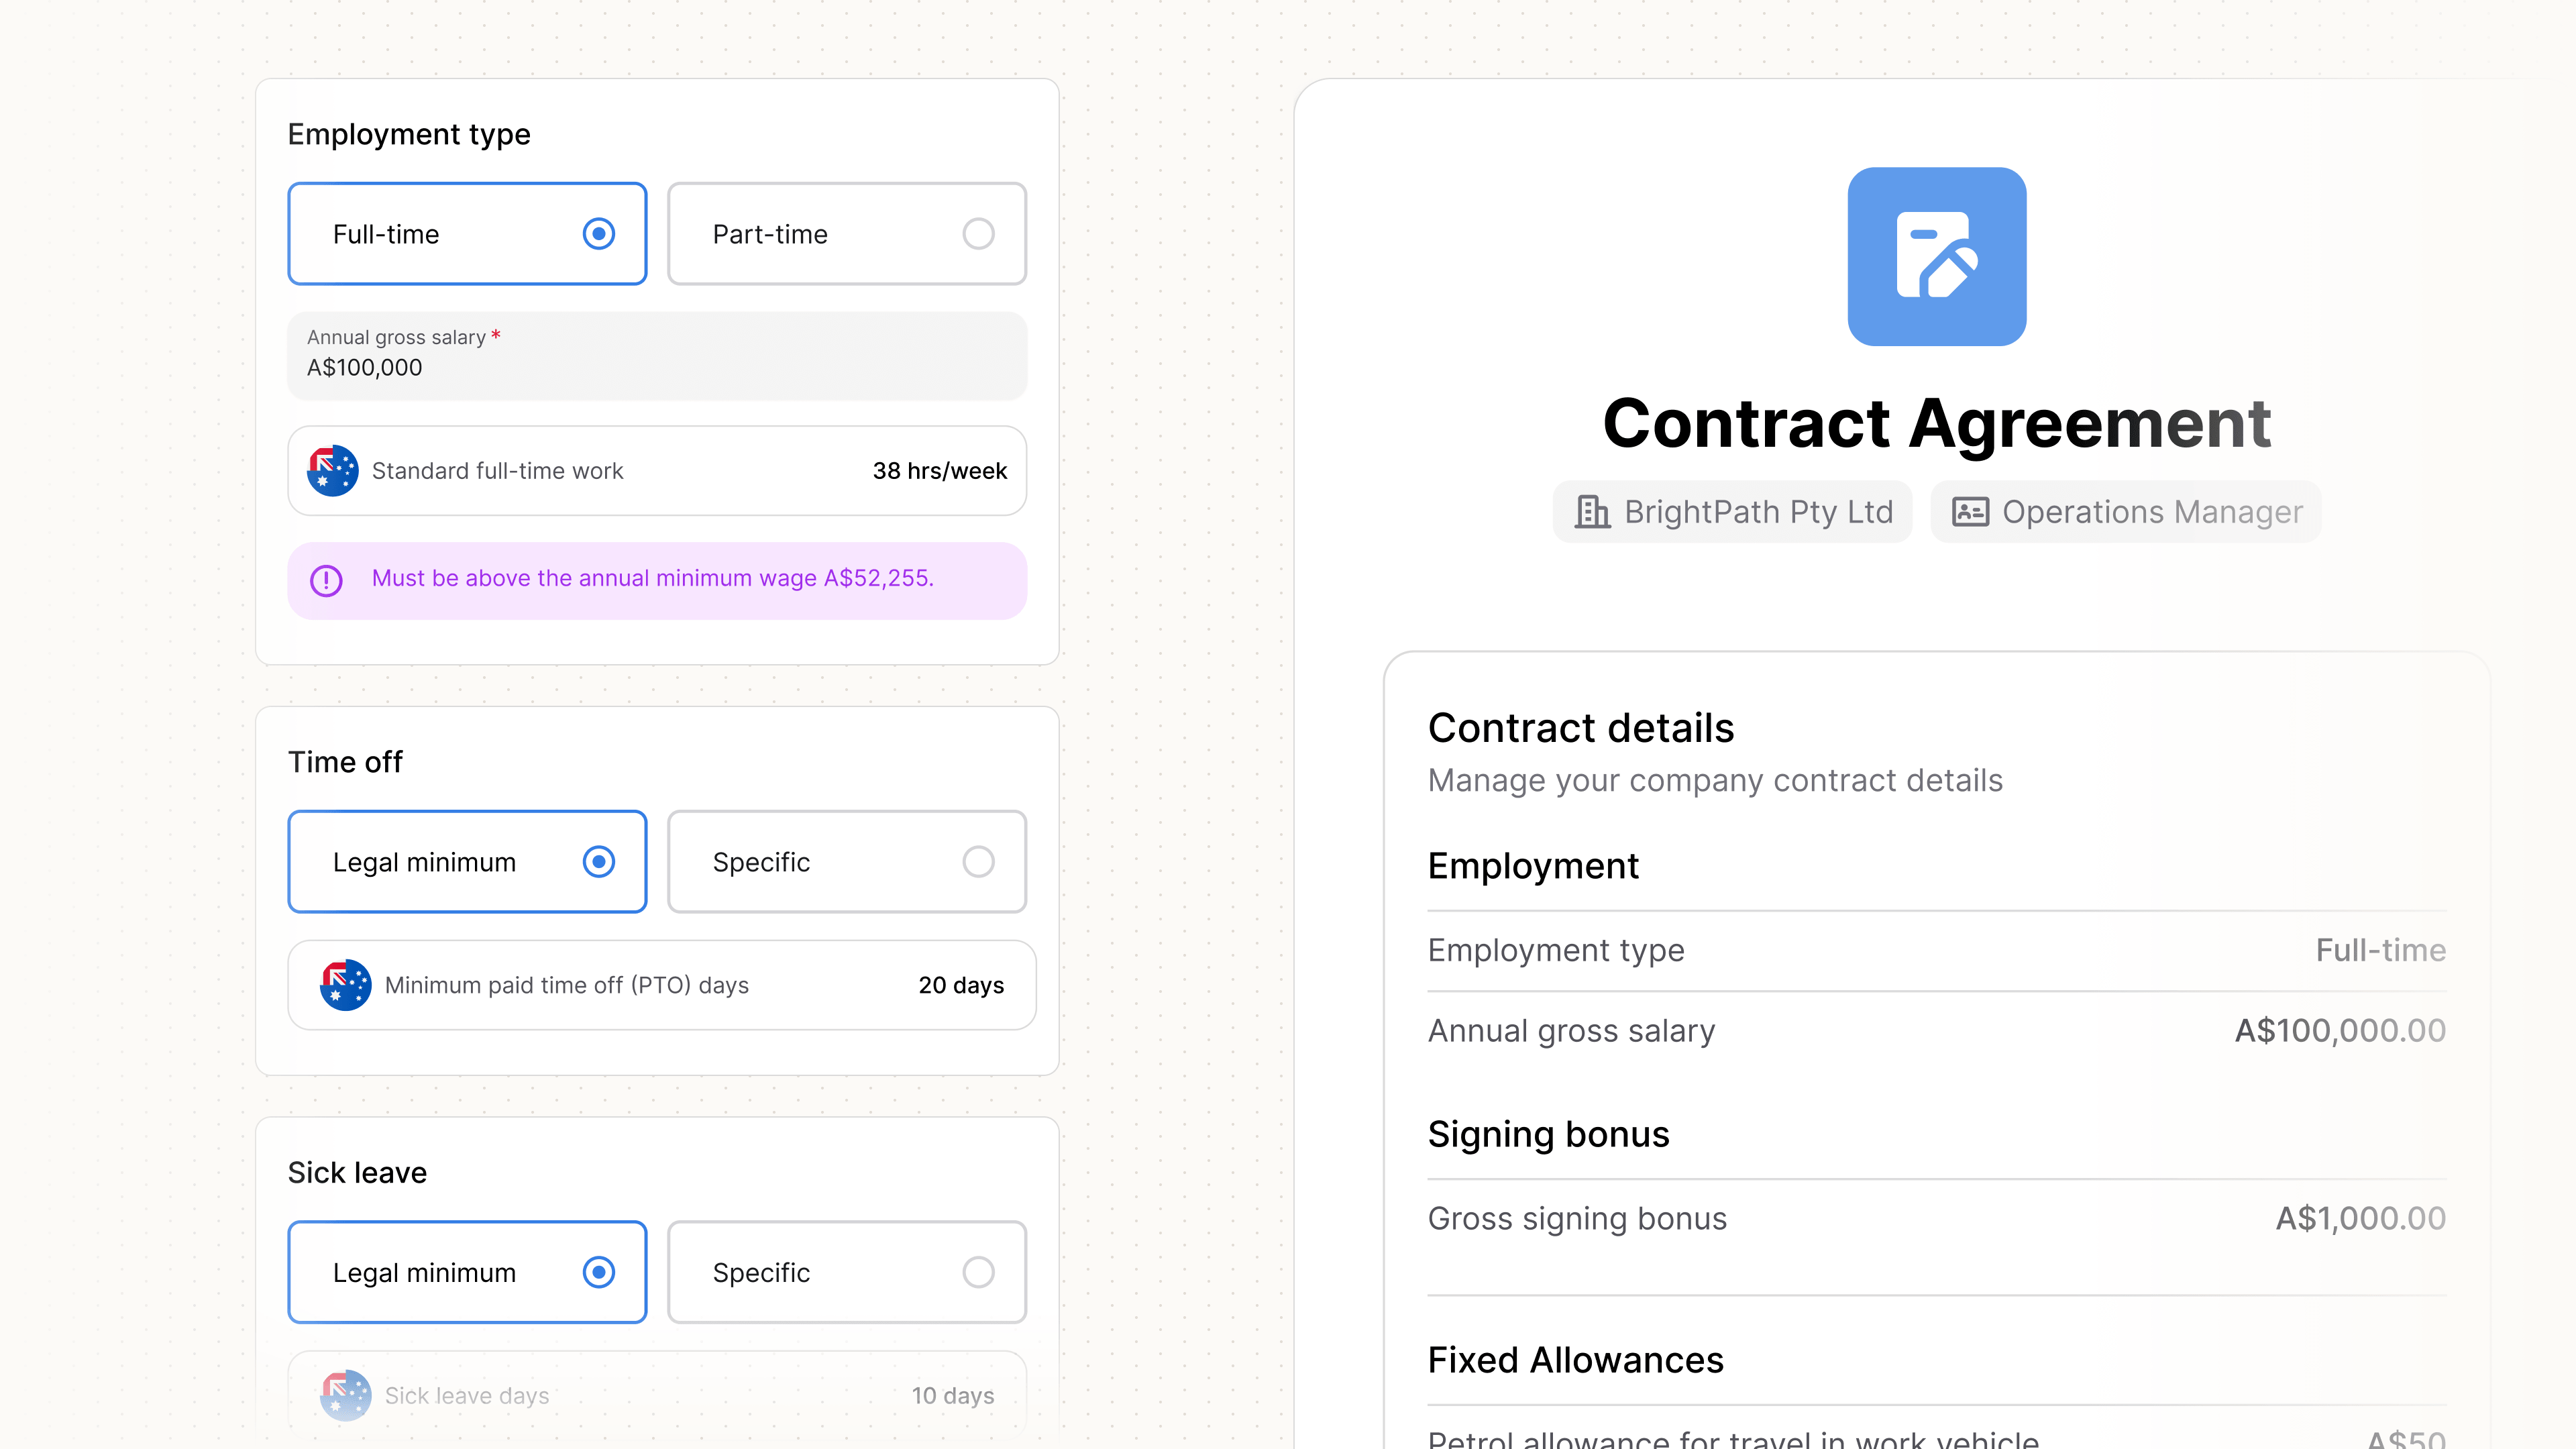The image size is (2576, 1449).
Task: Click the ID card icon beside Operations Manager
Action: point(1970,512)
